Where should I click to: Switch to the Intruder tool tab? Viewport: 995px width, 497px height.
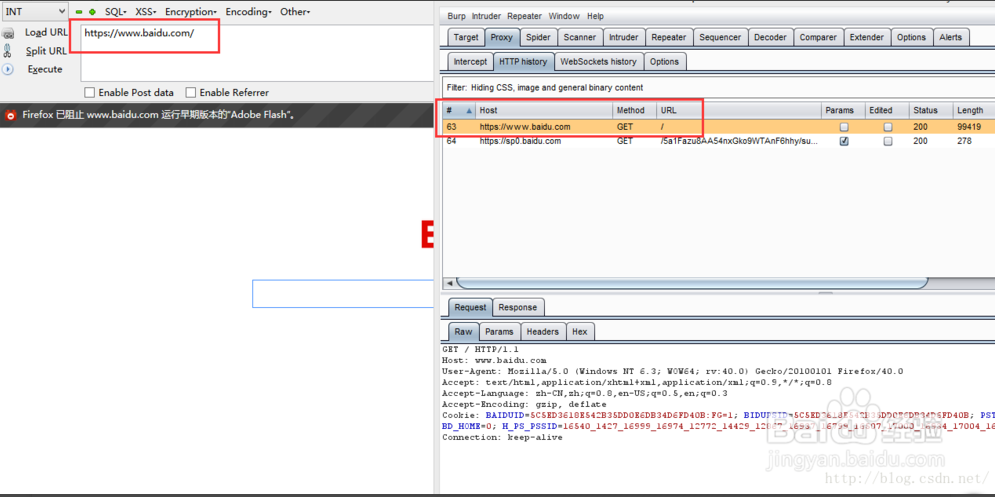pyautogui.click(x=624, y=37)
